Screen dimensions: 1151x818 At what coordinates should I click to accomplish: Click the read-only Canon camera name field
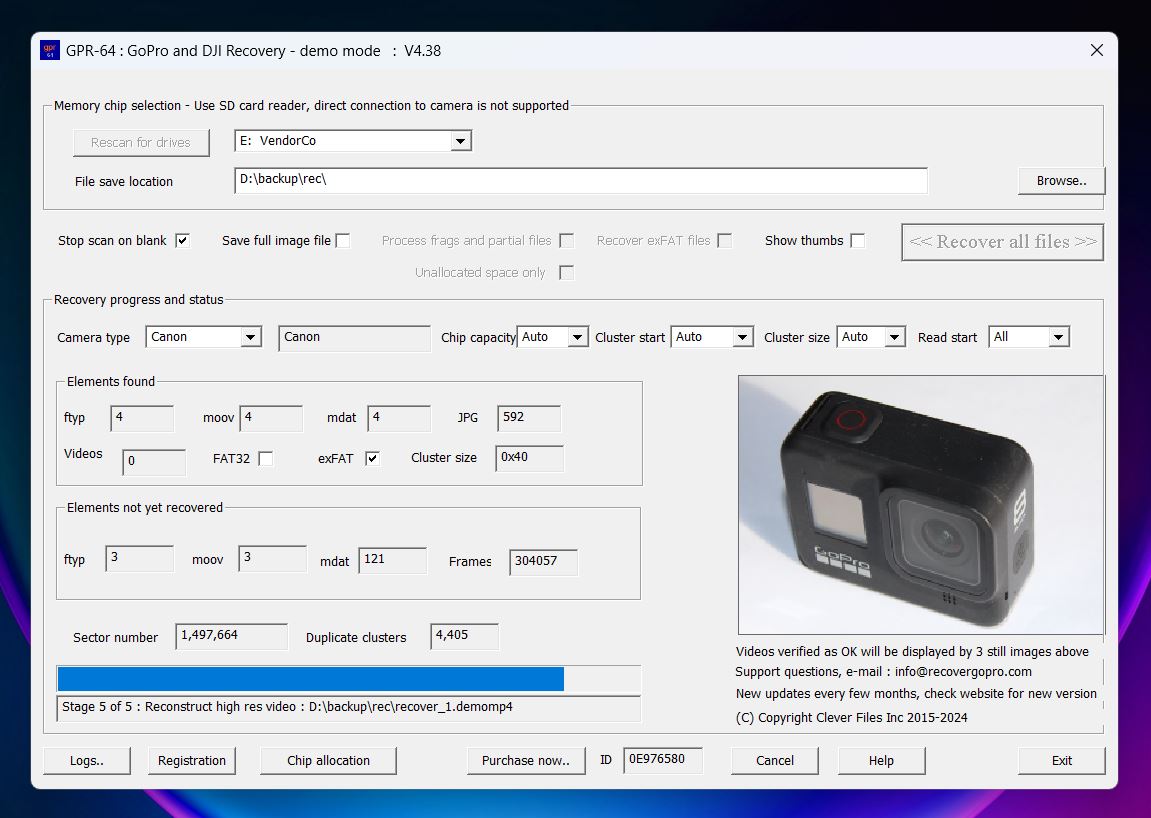point(354,338)
